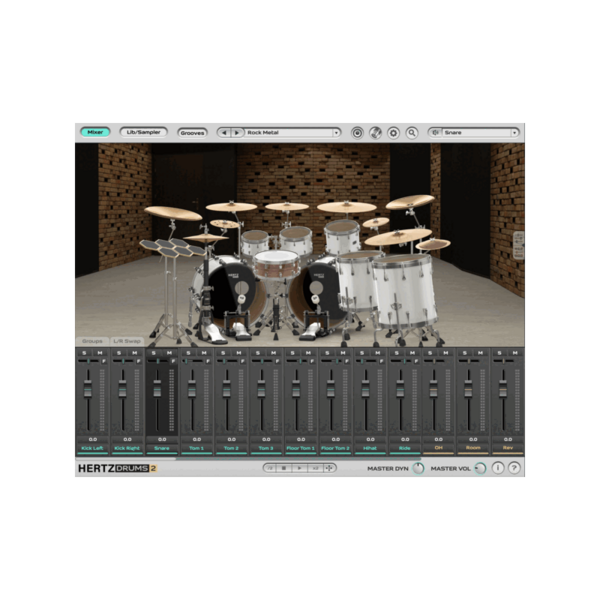Screen dimensions: 600x600
Task: Stop playback in the bottom transport
Action: tap(284, 468)
